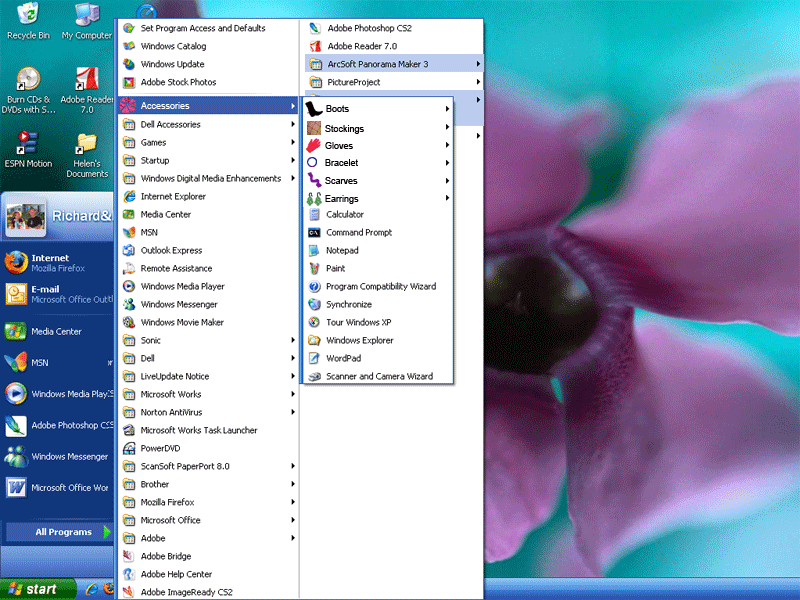The width and height of the screenshot is (800, 600).
Task: Click the Outlook Express icon
Action: pos(129,251)
